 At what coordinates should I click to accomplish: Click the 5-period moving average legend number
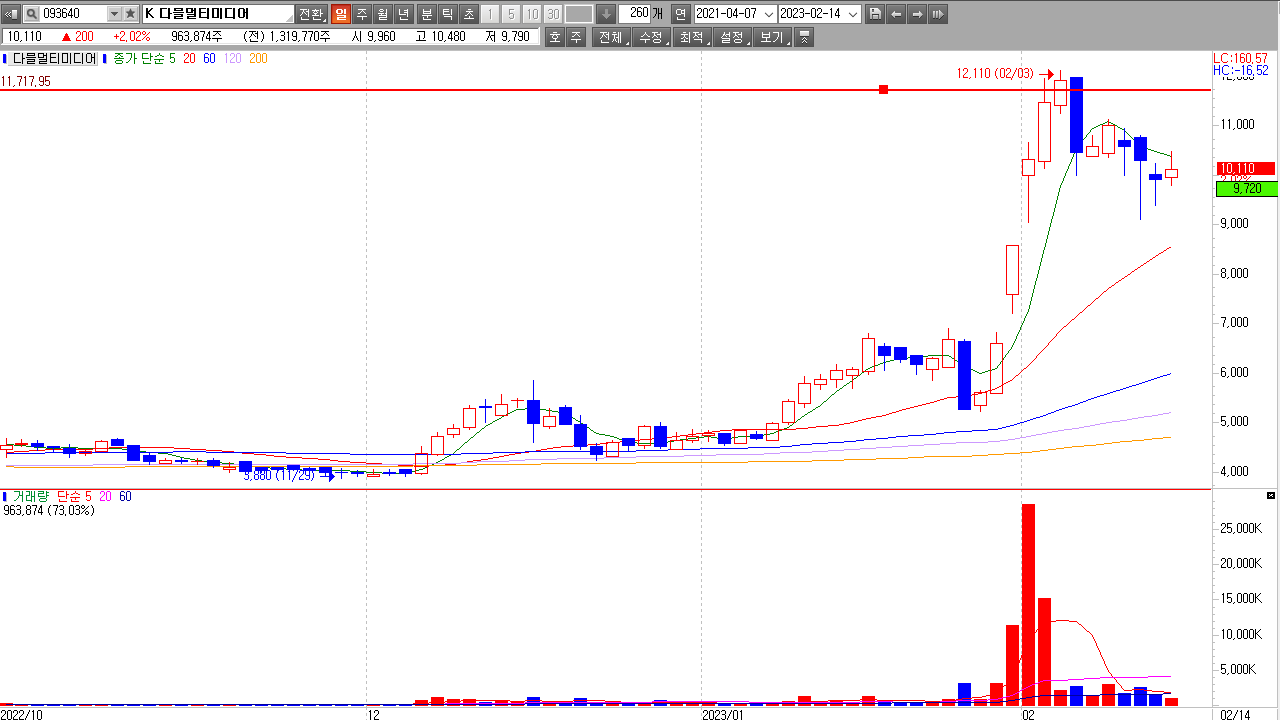pos(172,59)
